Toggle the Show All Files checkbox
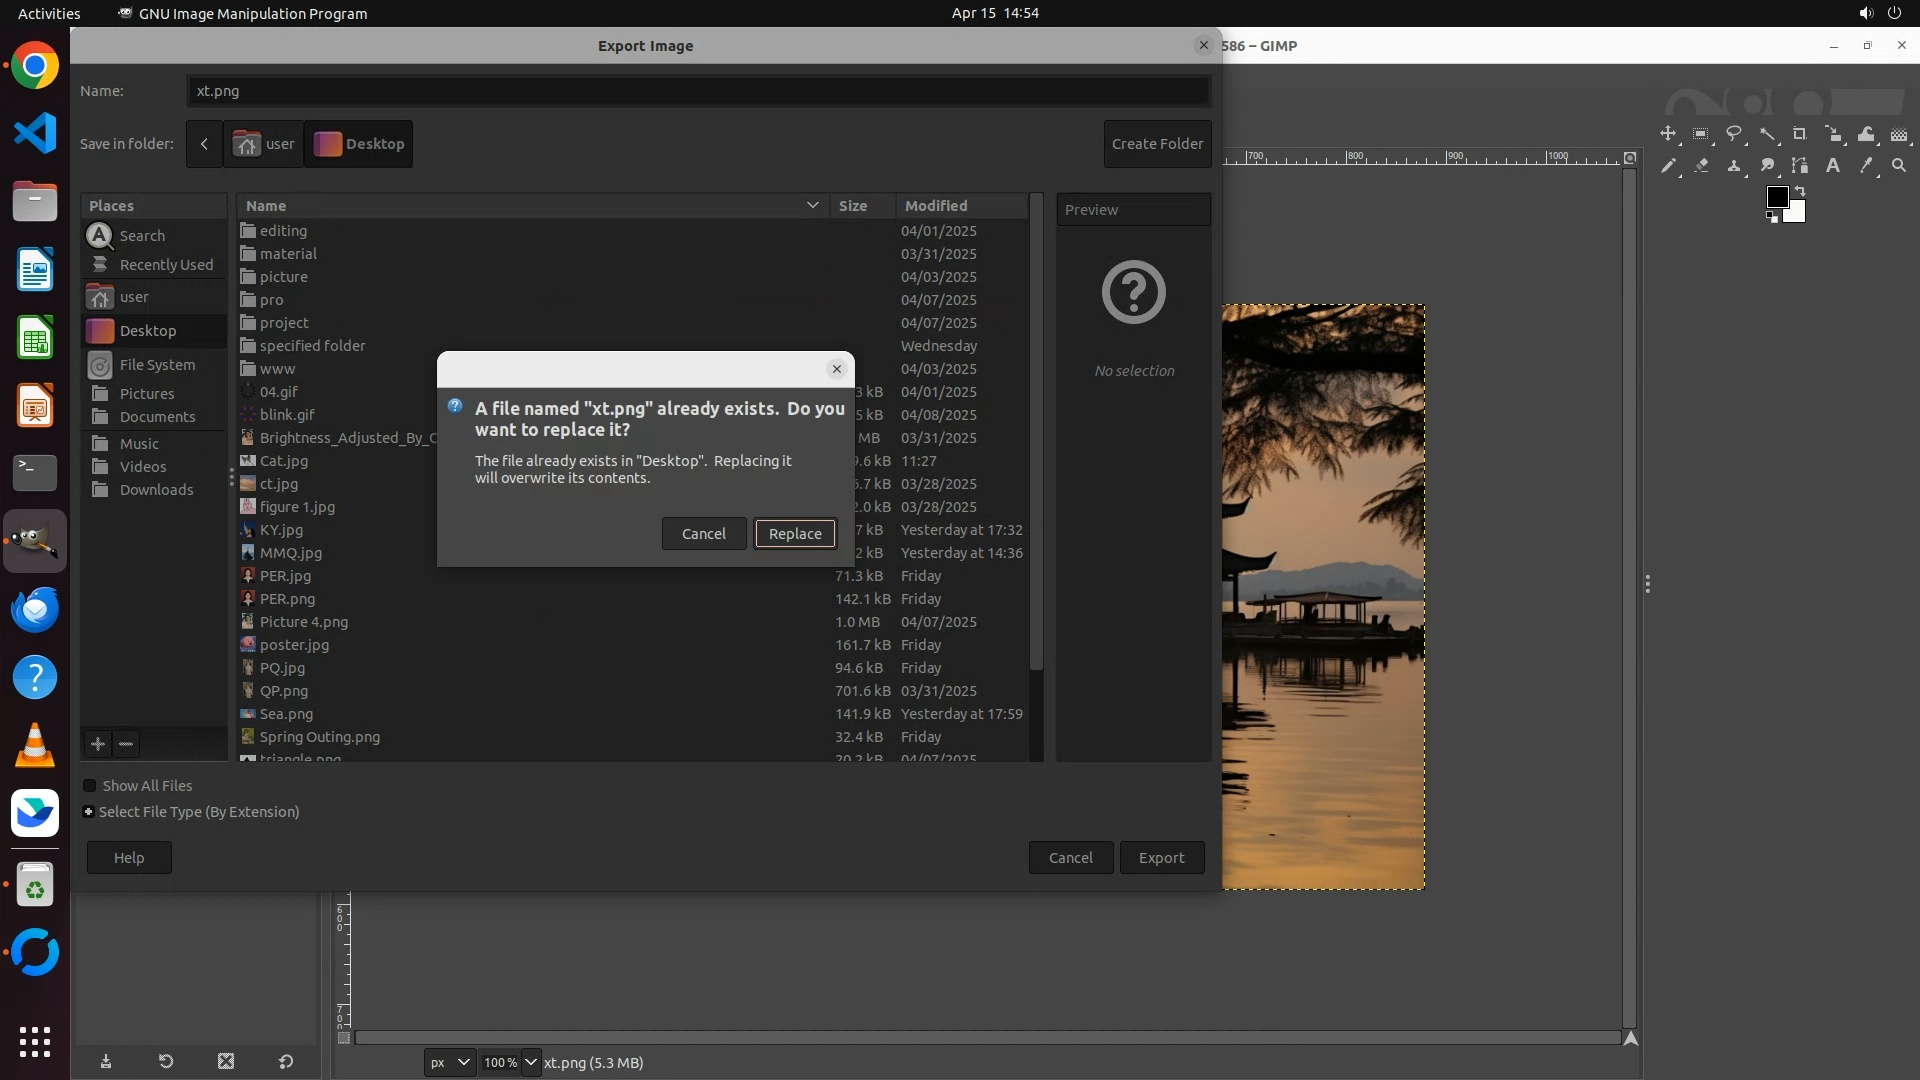Screen dimensions: 1920x1080 [x=90, y=786]
